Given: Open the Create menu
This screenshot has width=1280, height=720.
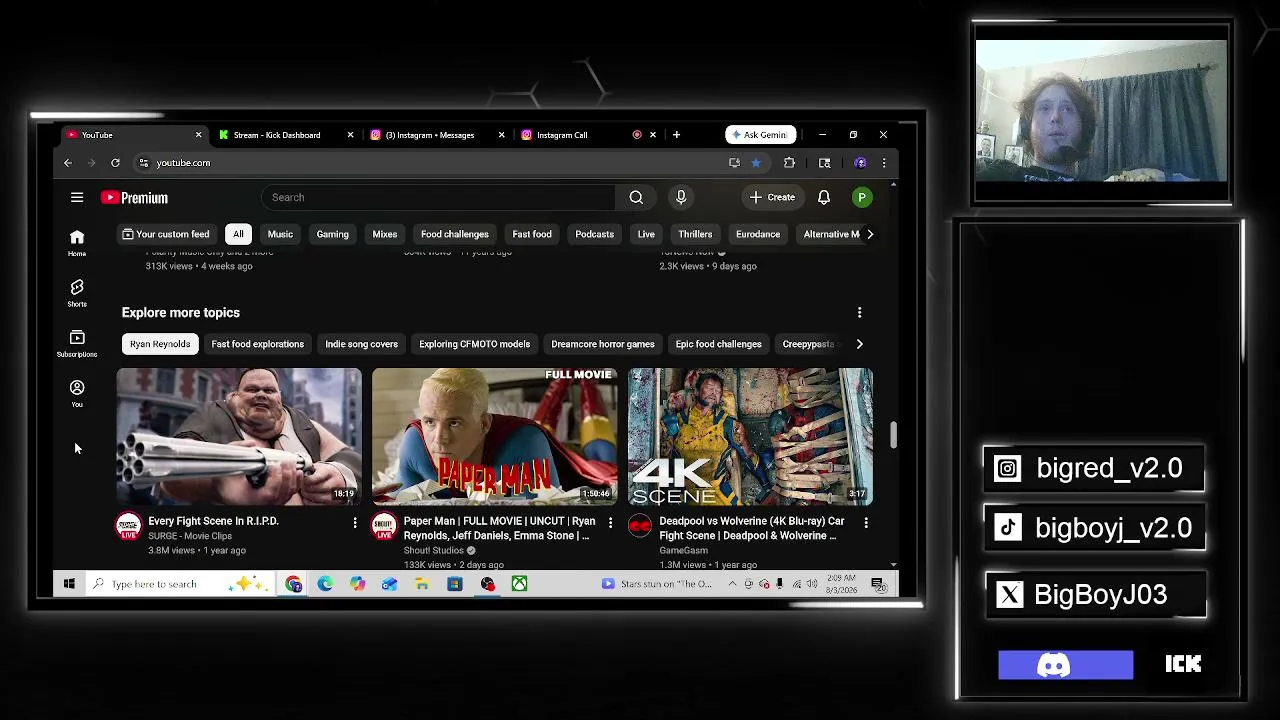Looking at the screenshot, I should click(772, 197).
